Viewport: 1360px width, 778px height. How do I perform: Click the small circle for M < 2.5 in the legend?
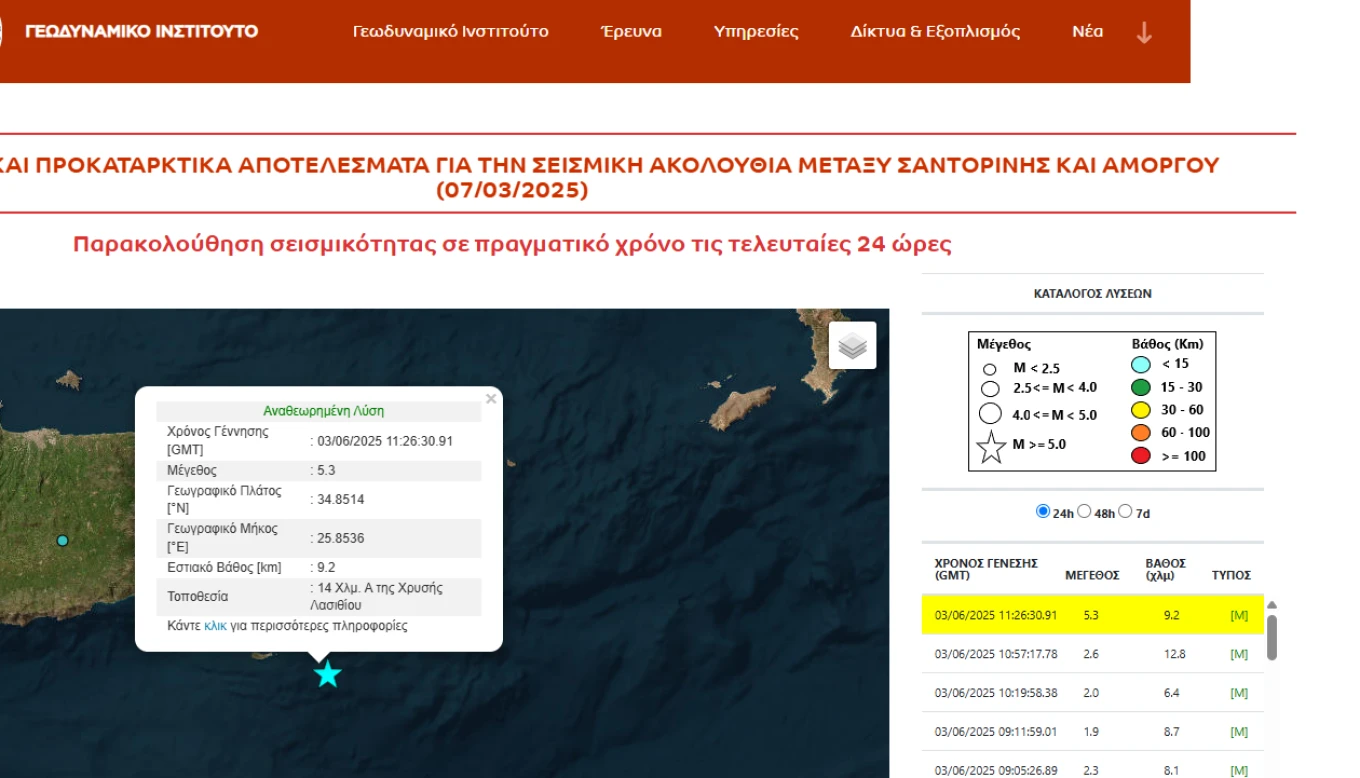[x=990, y=368]
